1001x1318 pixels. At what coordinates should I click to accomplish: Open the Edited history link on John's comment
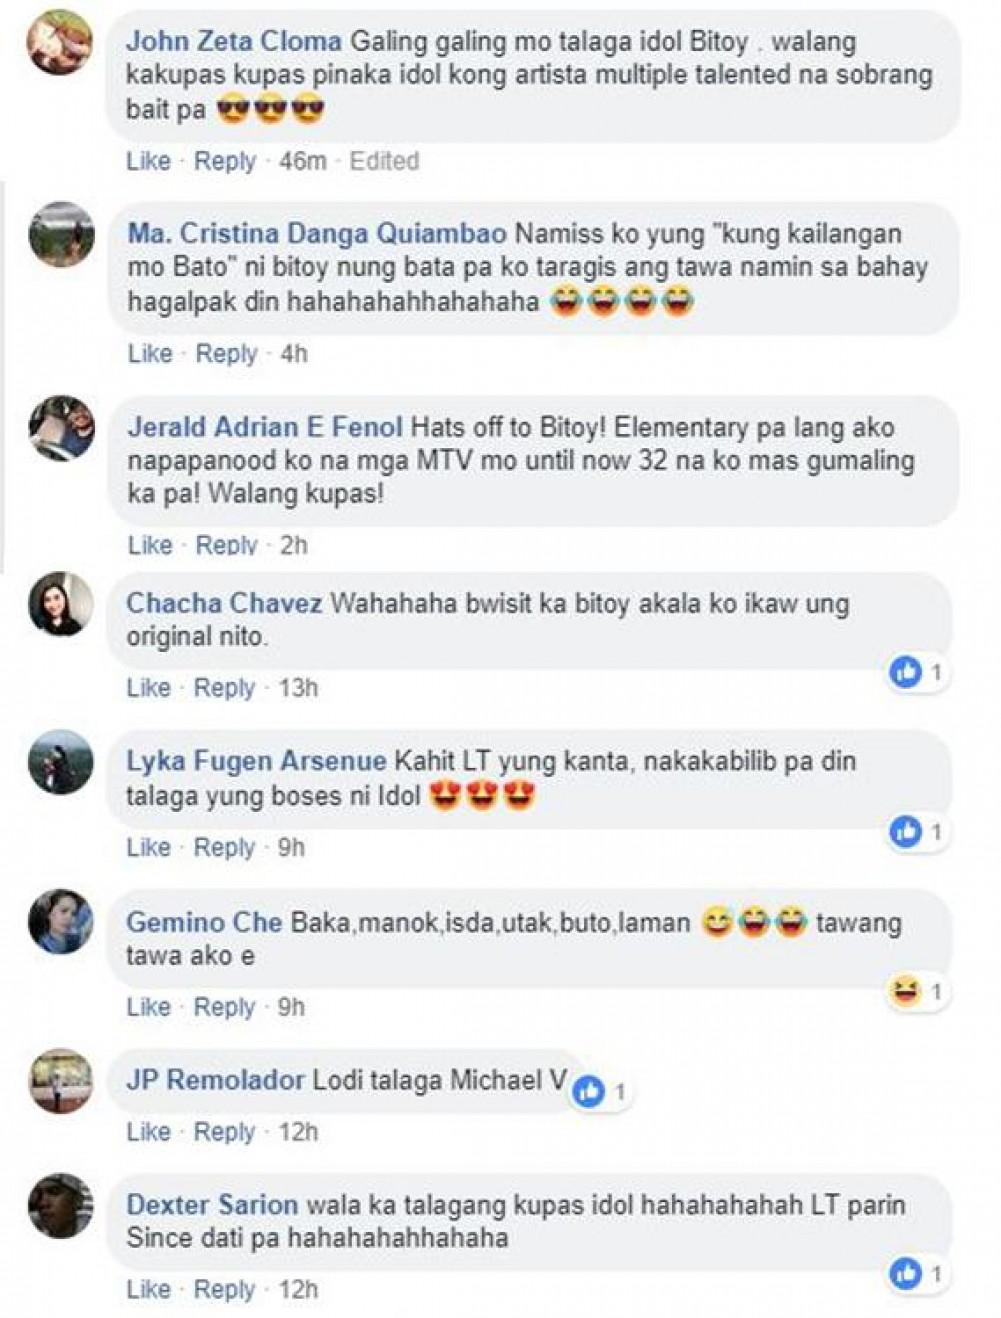coord(384,161)
